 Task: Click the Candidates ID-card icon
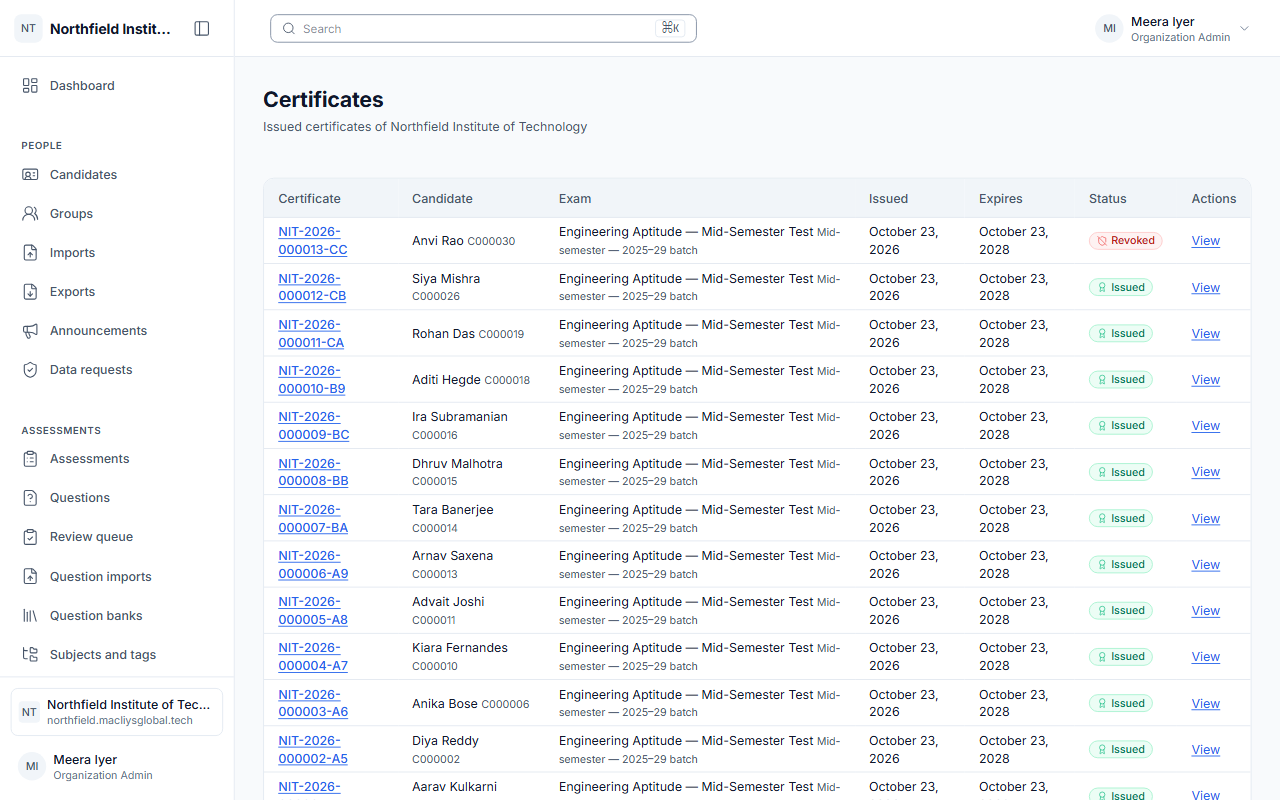click(30, 175)
